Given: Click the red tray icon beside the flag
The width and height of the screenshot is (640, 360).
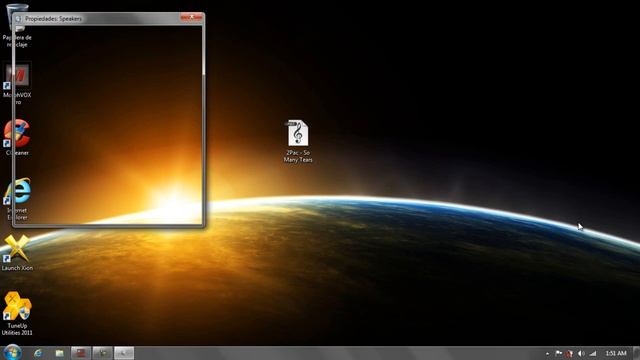Looking at the screenshot, I should (x=569, y=353).
